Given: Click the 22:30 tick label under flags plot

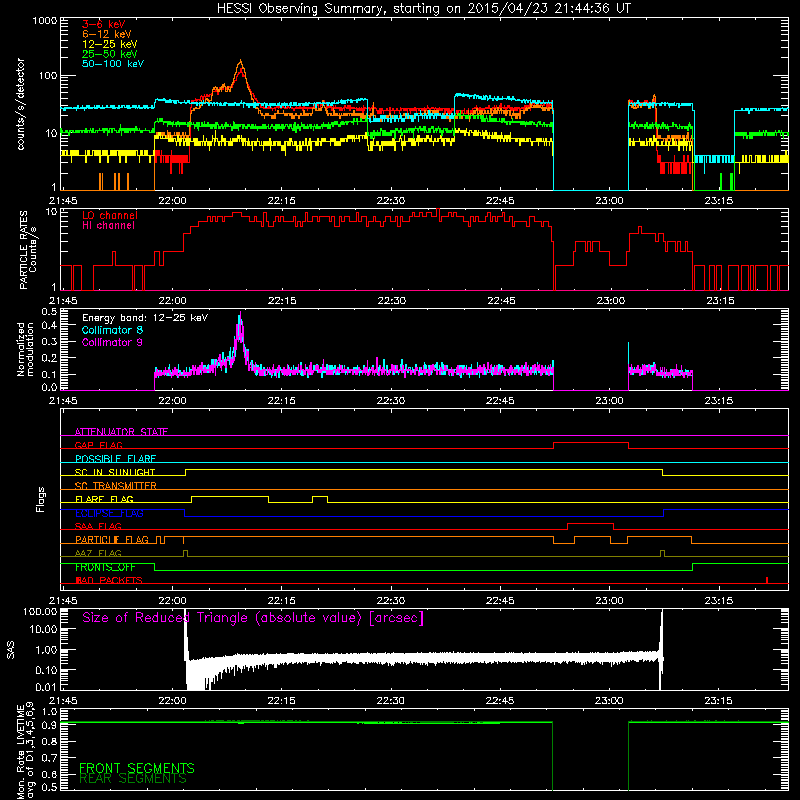Looking at the screenshot, I should click(391, 601).
